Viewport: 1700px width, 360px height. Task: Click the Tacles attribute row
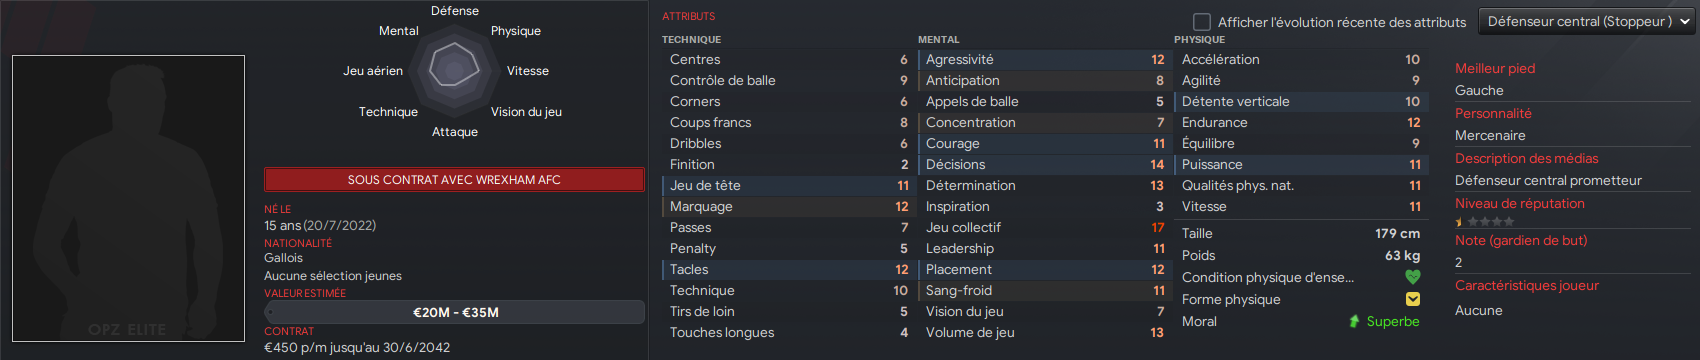click(788, 269)
